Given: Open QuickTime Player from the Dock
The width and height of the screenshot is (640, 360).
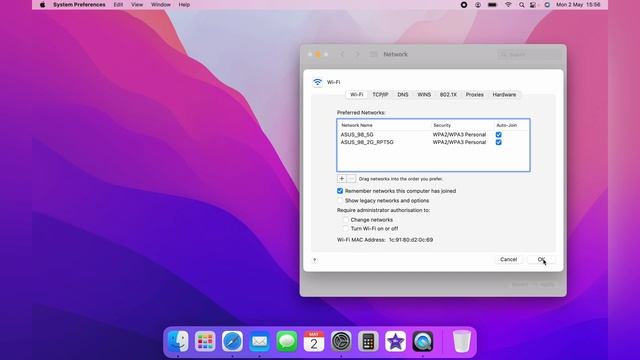Looking at the screenshot, I should [x=422, y=341].
